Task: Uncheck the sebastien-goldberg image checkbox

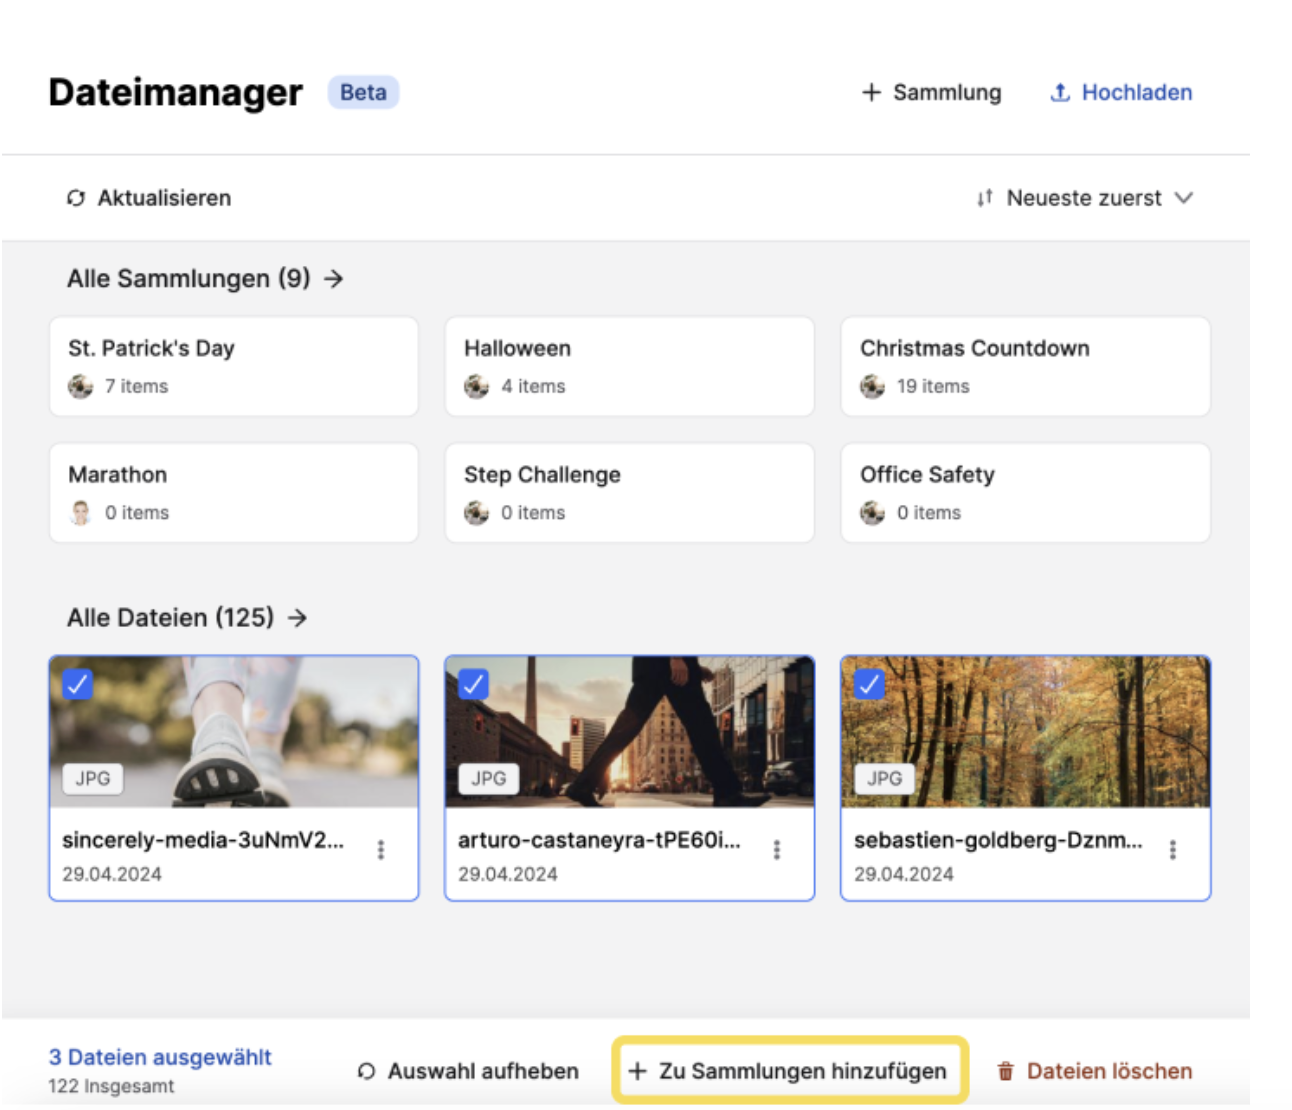Action: [869, 684]
